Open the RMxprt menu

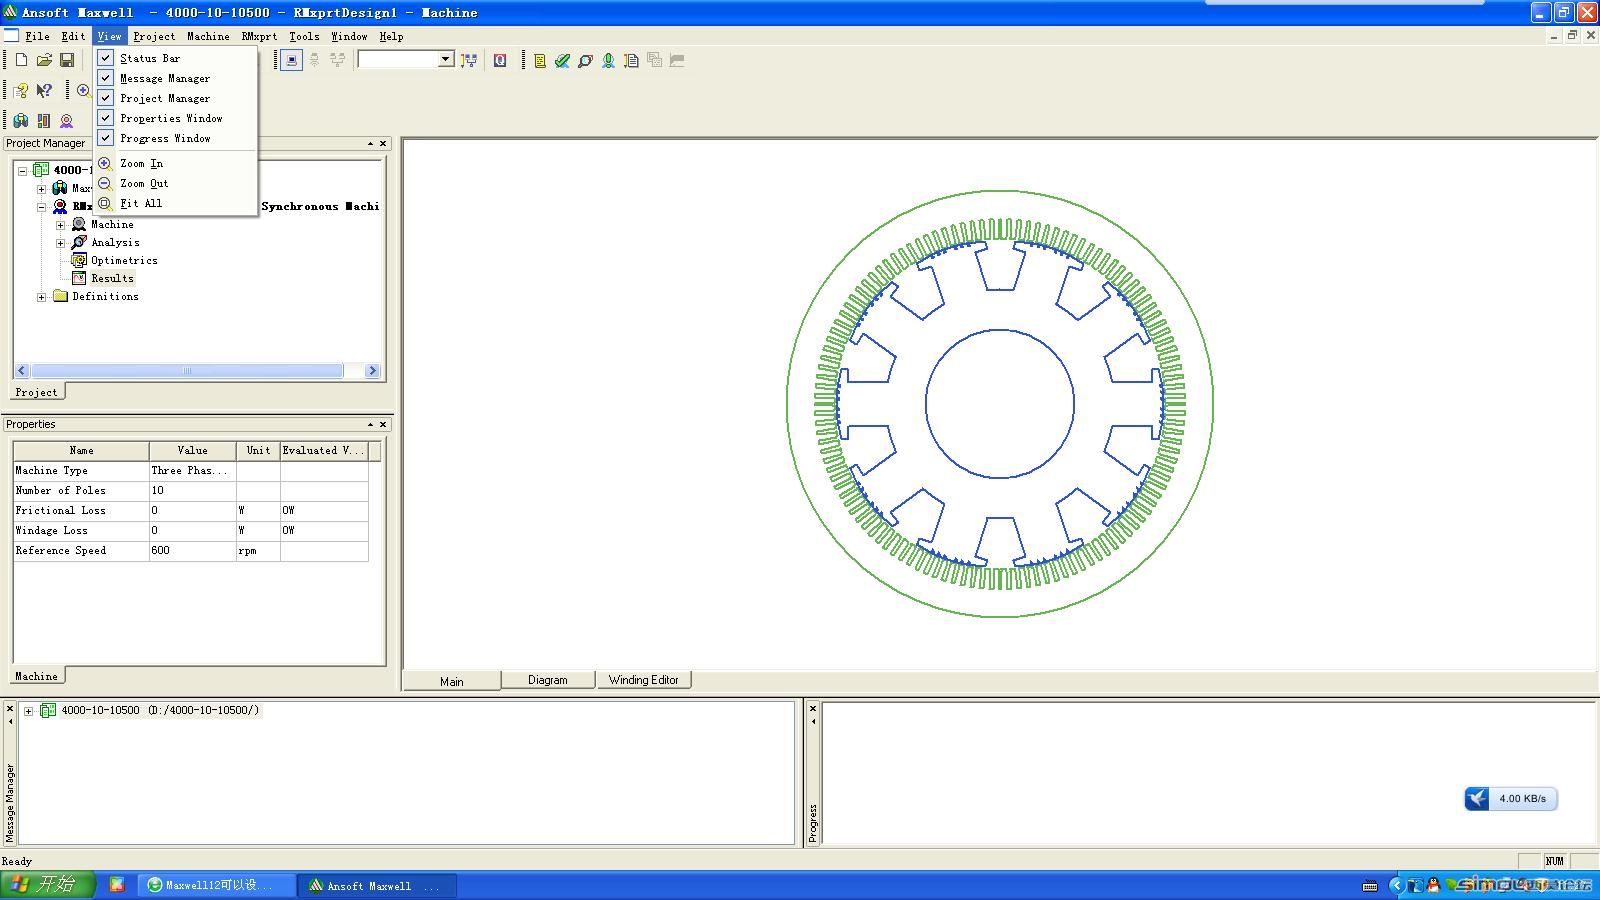click(259, 36)
